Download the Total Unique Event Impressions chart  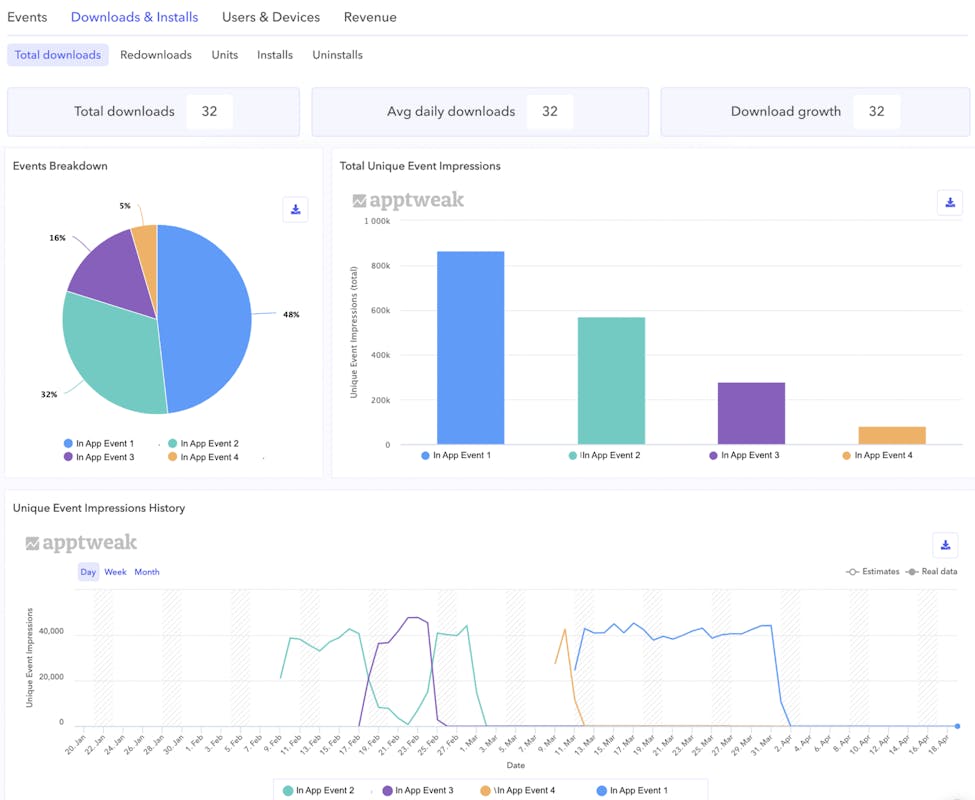(949, 202)
